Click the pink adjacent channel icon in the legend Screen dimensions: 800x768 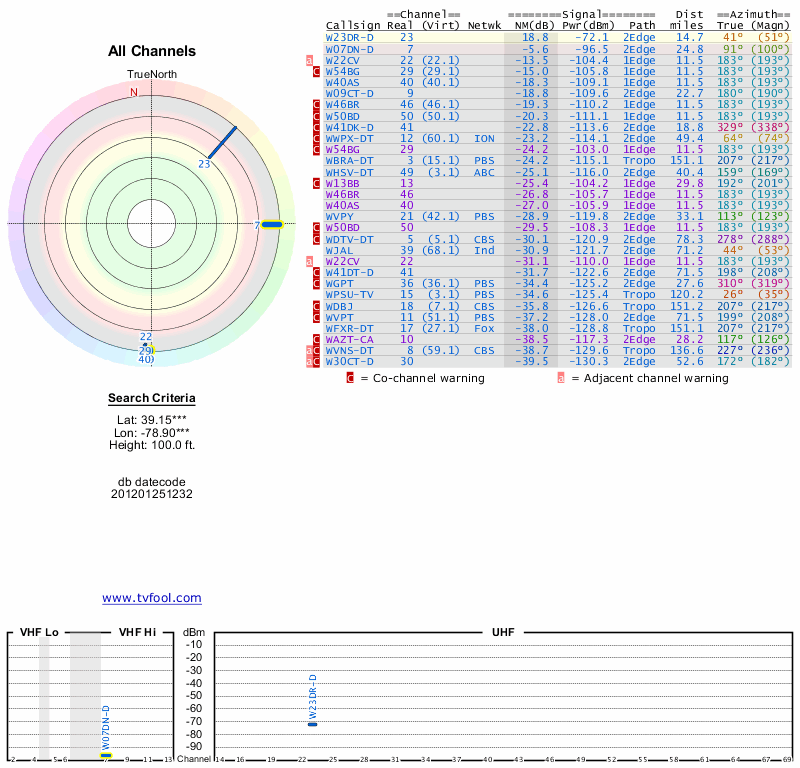(561, 378)
